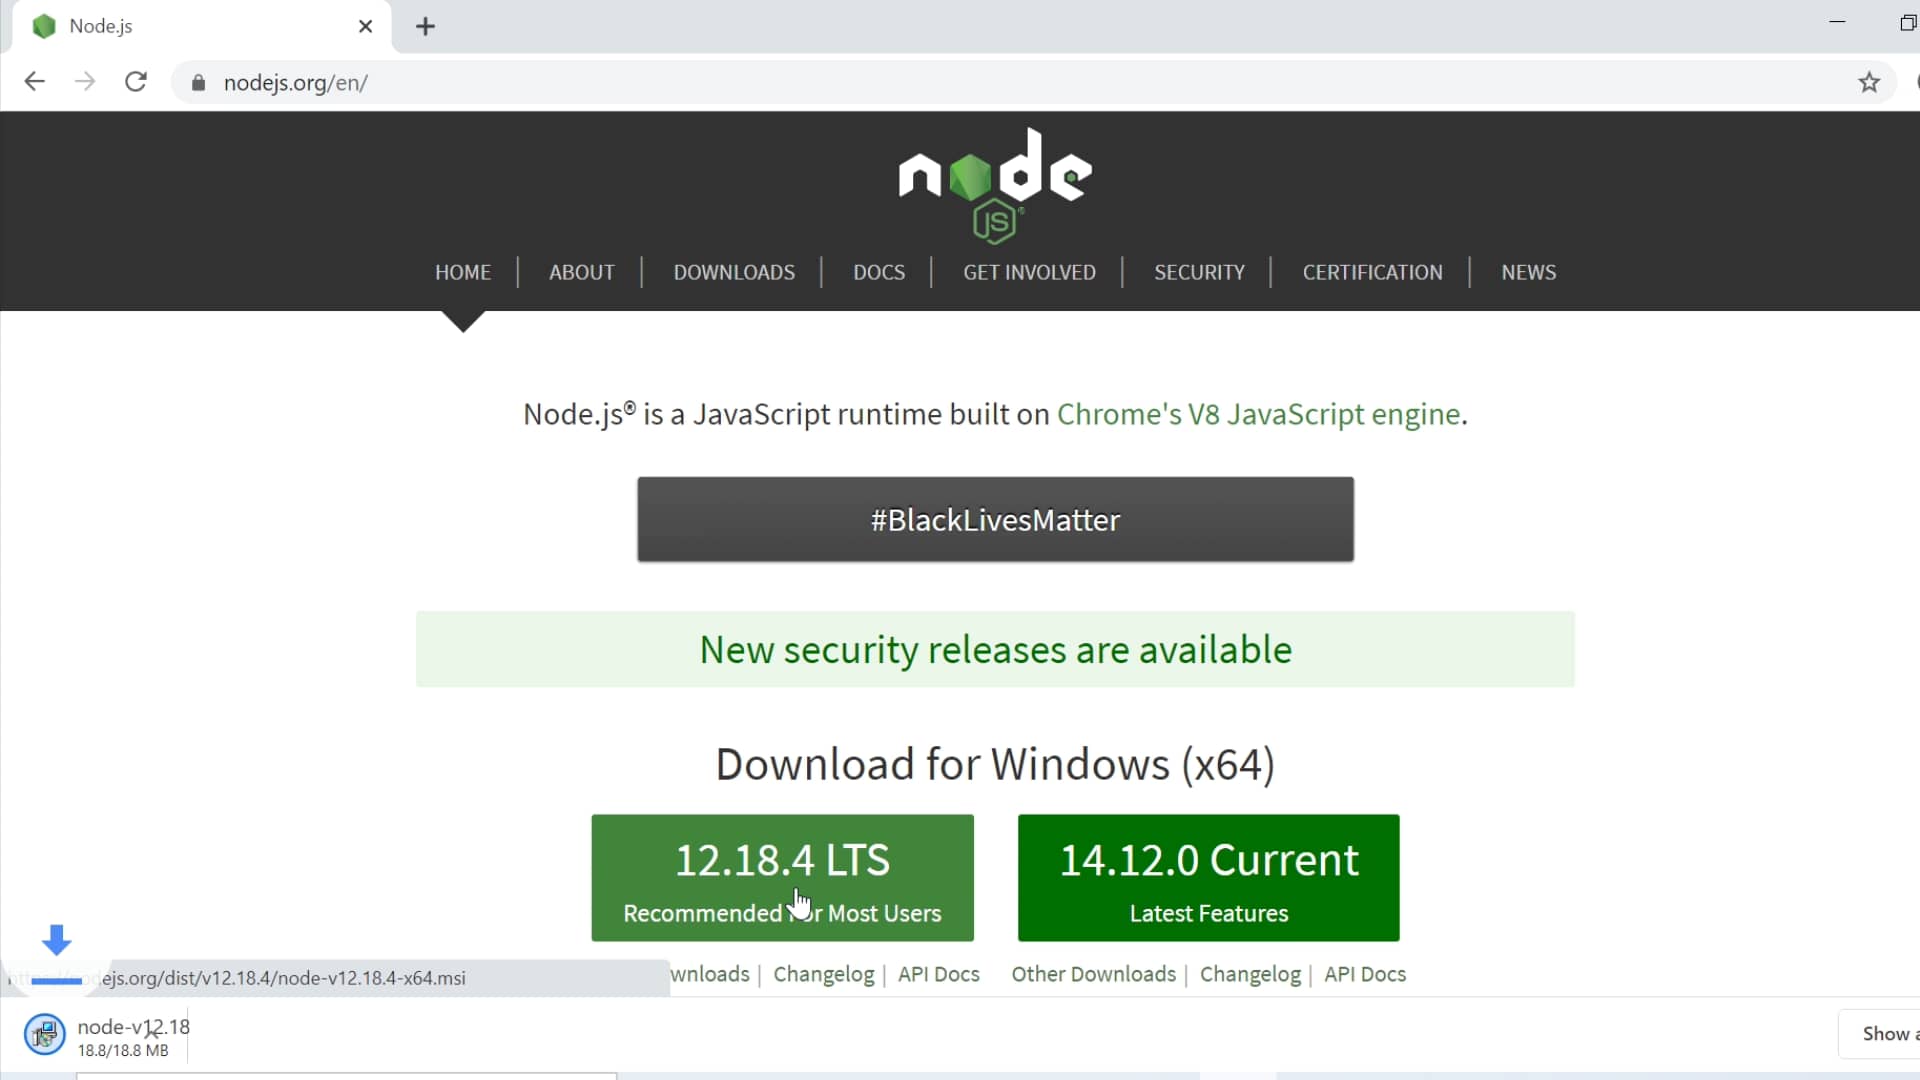
Task: Click the Node.js logo
Action: tap(995, 183)
